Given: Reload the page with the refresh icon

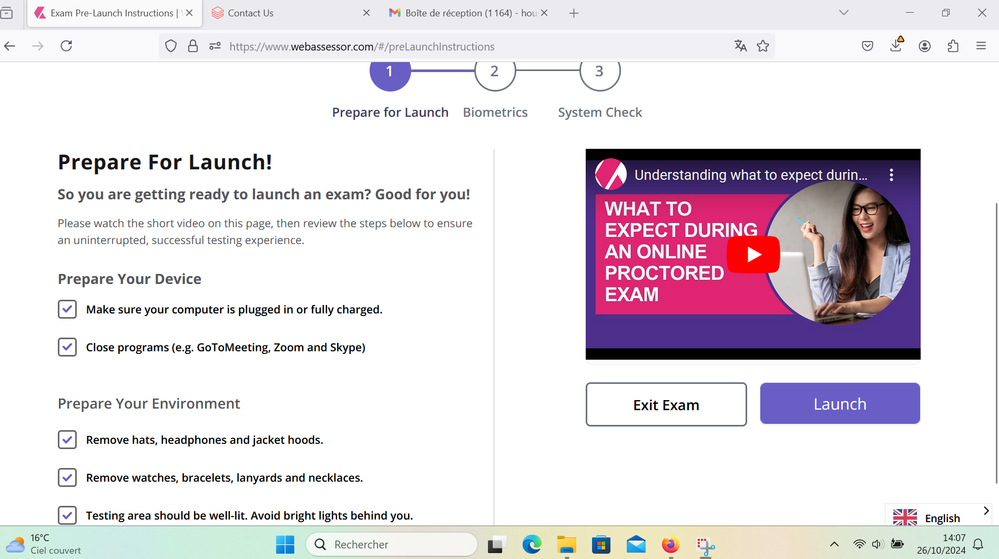Looking at the screenshot, I should click(66, 46).
